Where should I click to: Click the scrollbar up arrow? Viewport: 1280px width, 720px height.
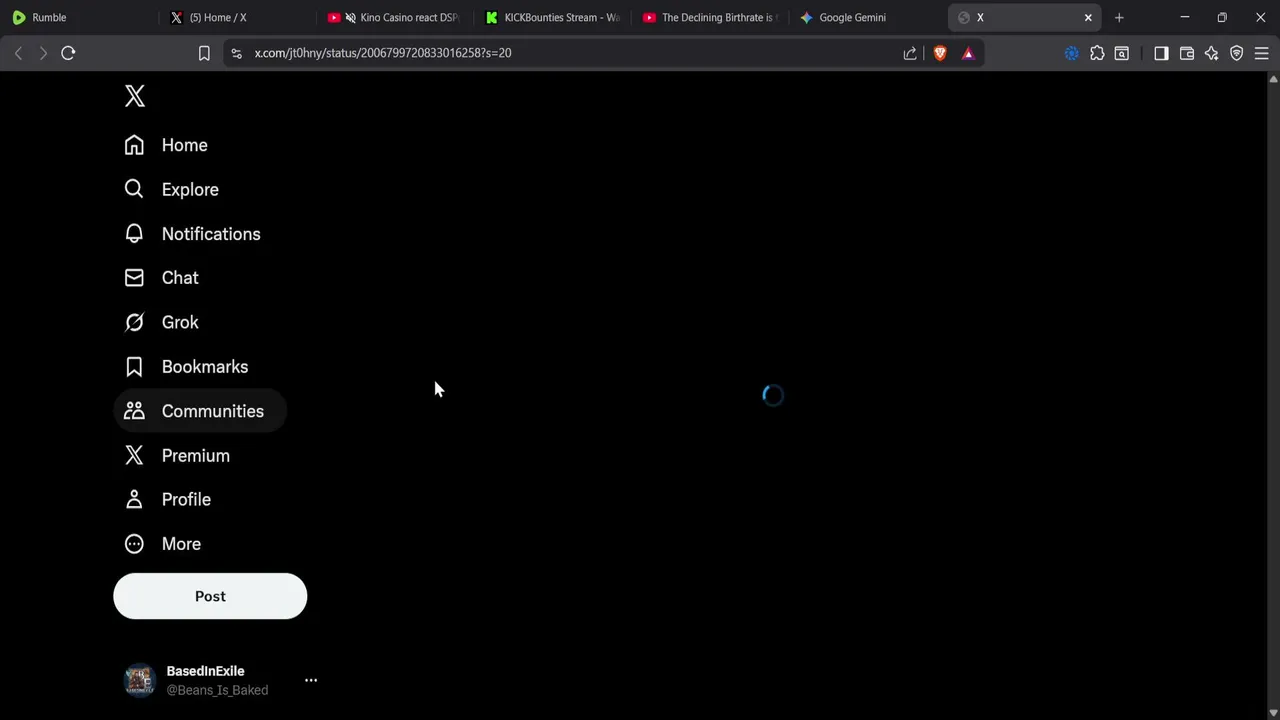coord(1273,78)
